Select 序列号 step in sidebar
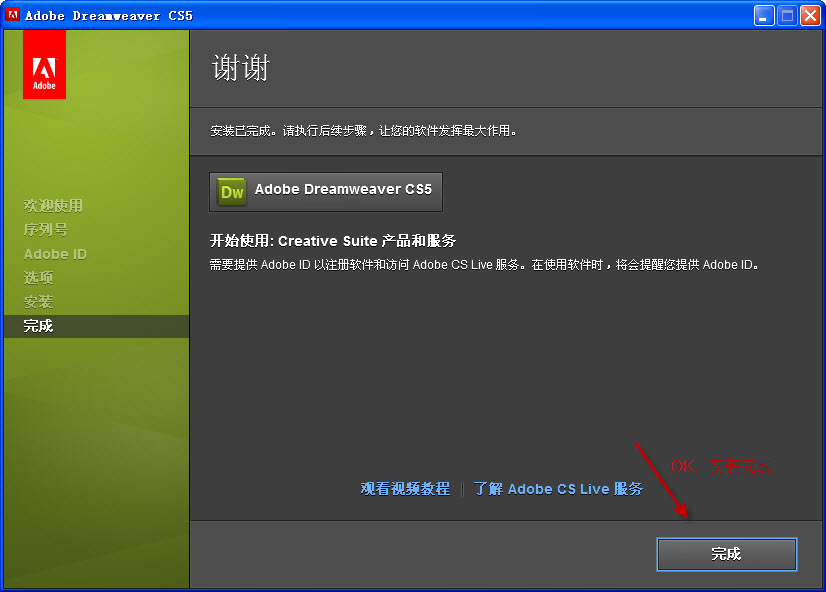The width and height of the screenshot is (826, 592). [x=46, y=230]
